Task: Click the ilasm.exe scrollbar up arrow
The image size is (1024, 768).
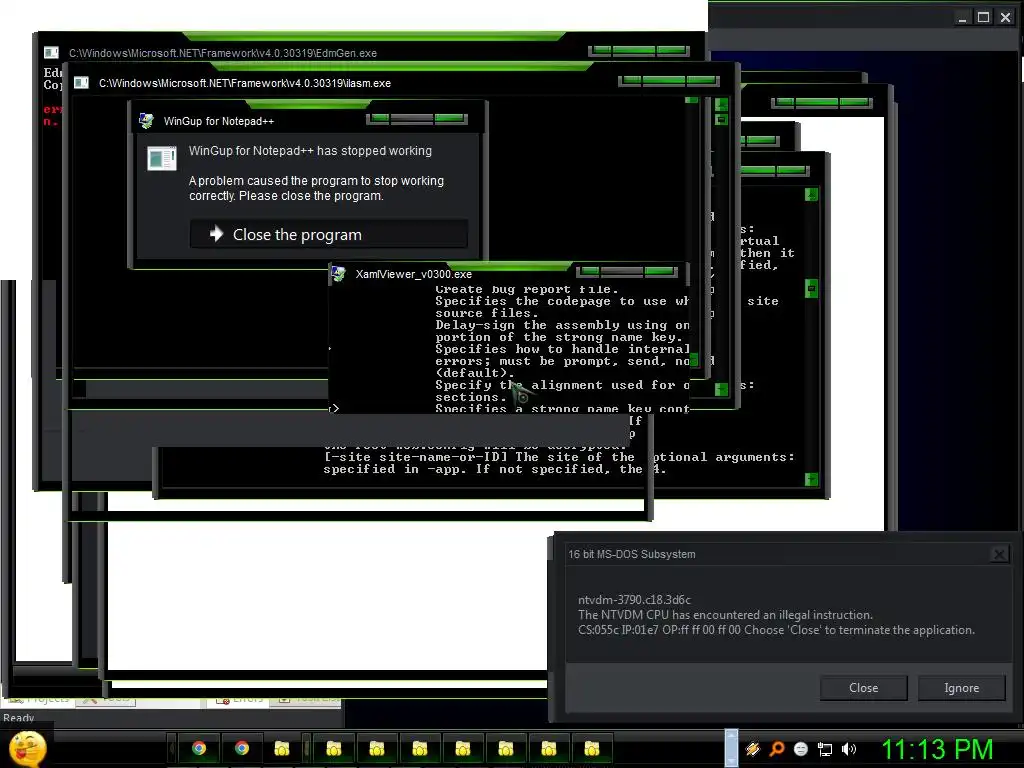Action: [721, 104]
